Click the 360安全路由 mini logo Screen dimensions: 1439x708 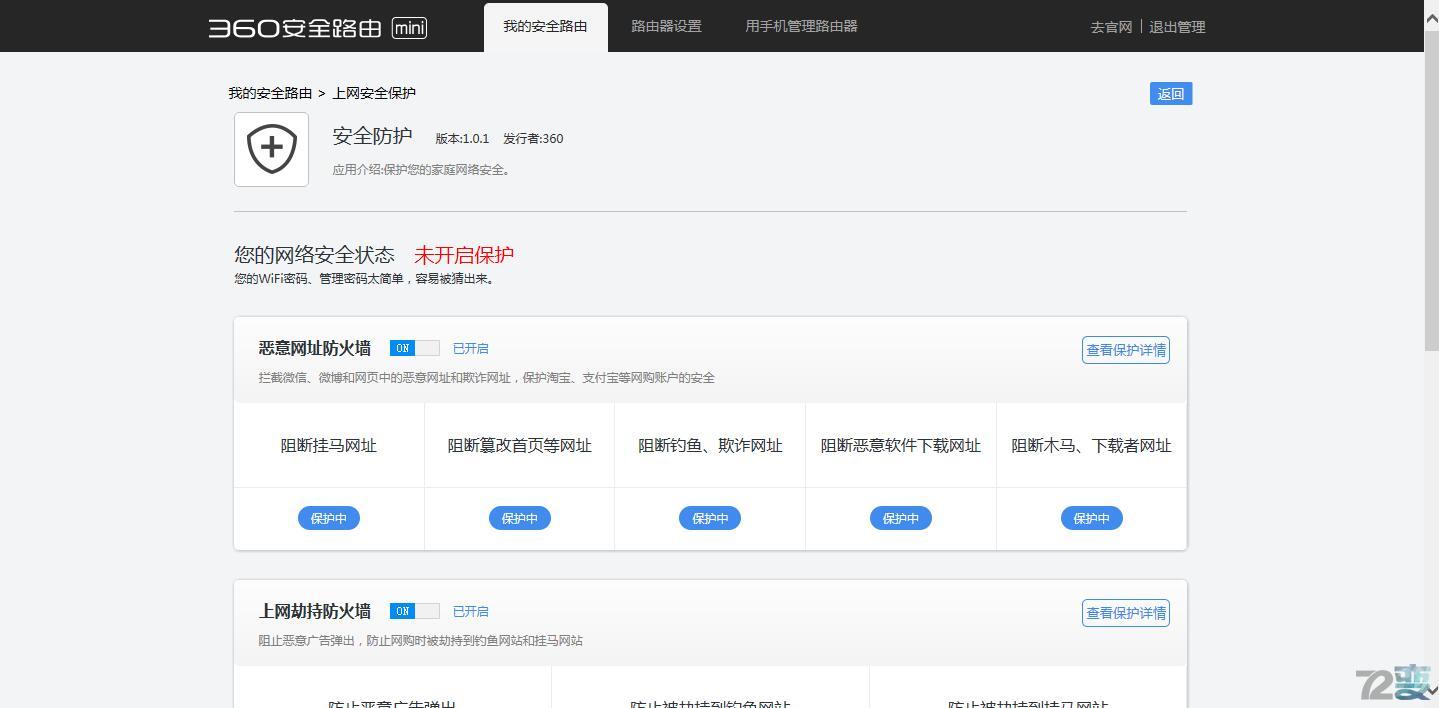point(316,27)
